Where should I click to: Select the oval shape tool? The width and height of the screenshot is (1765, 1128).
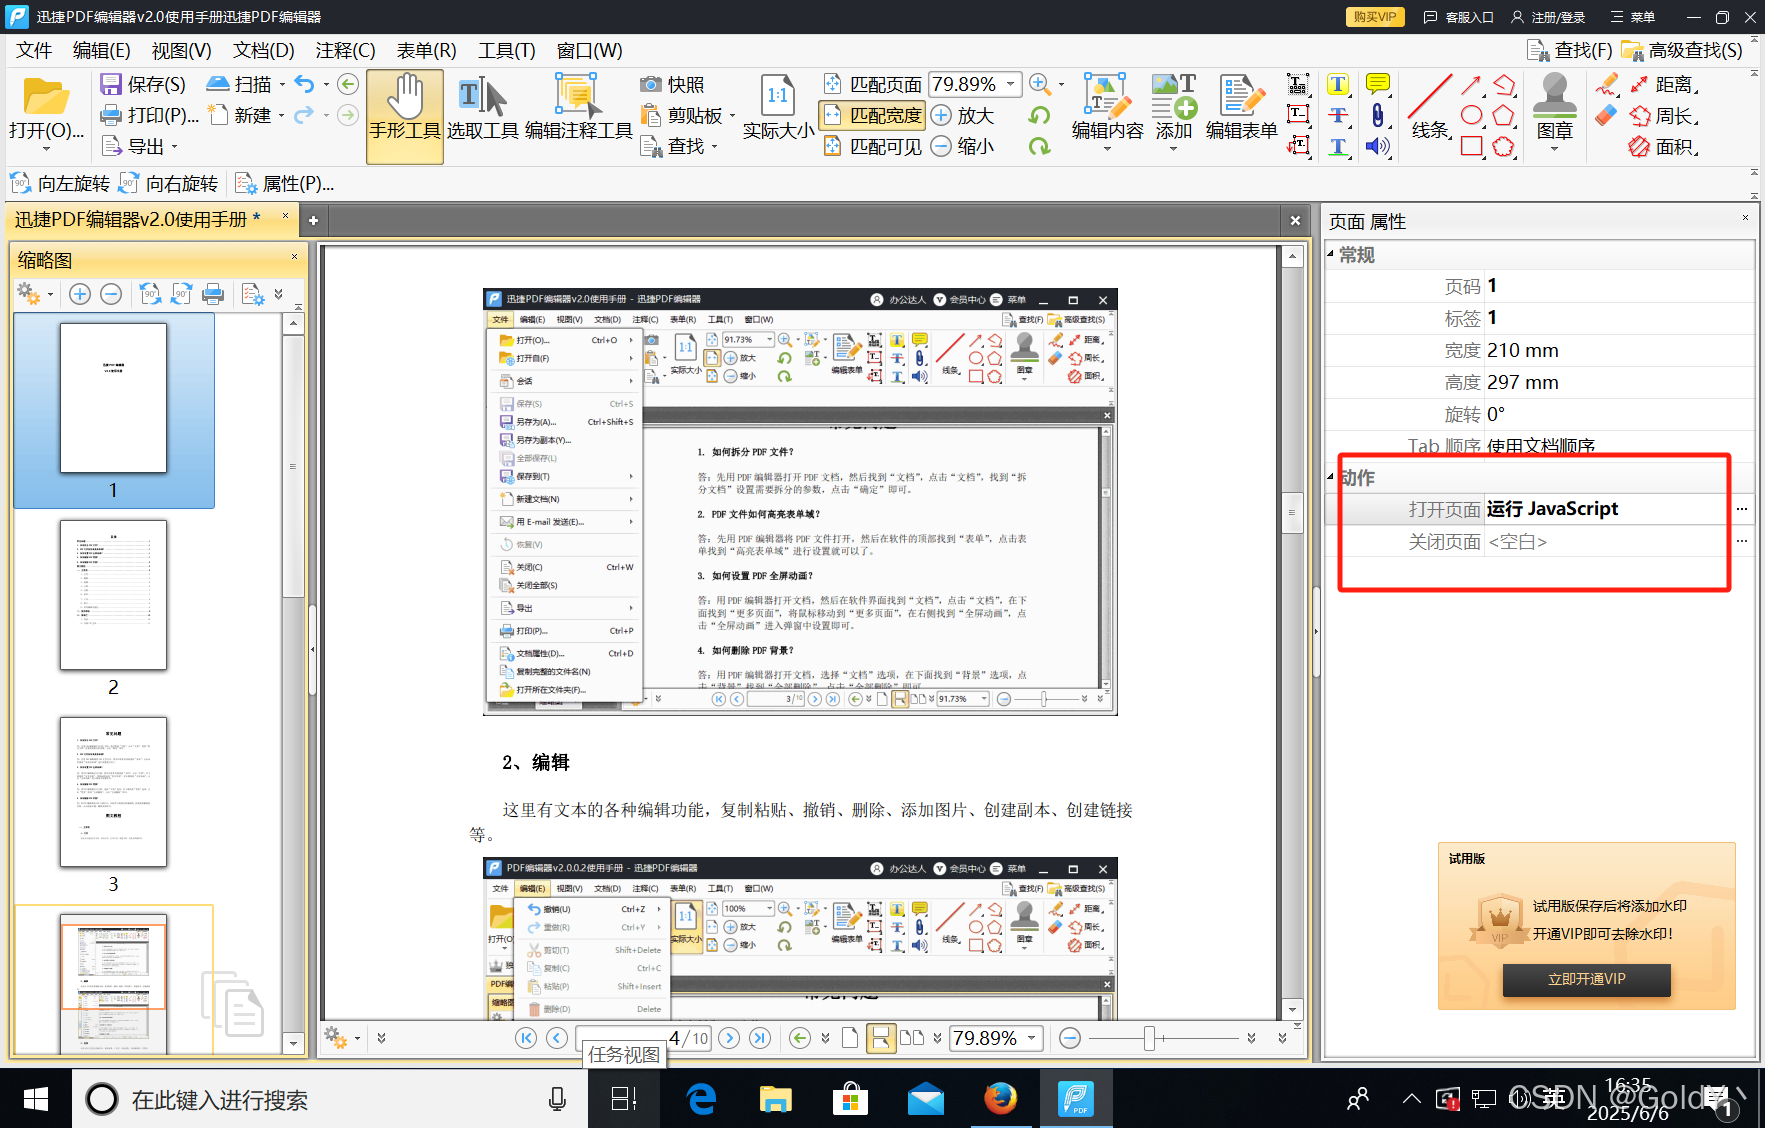click(1471, 116)
